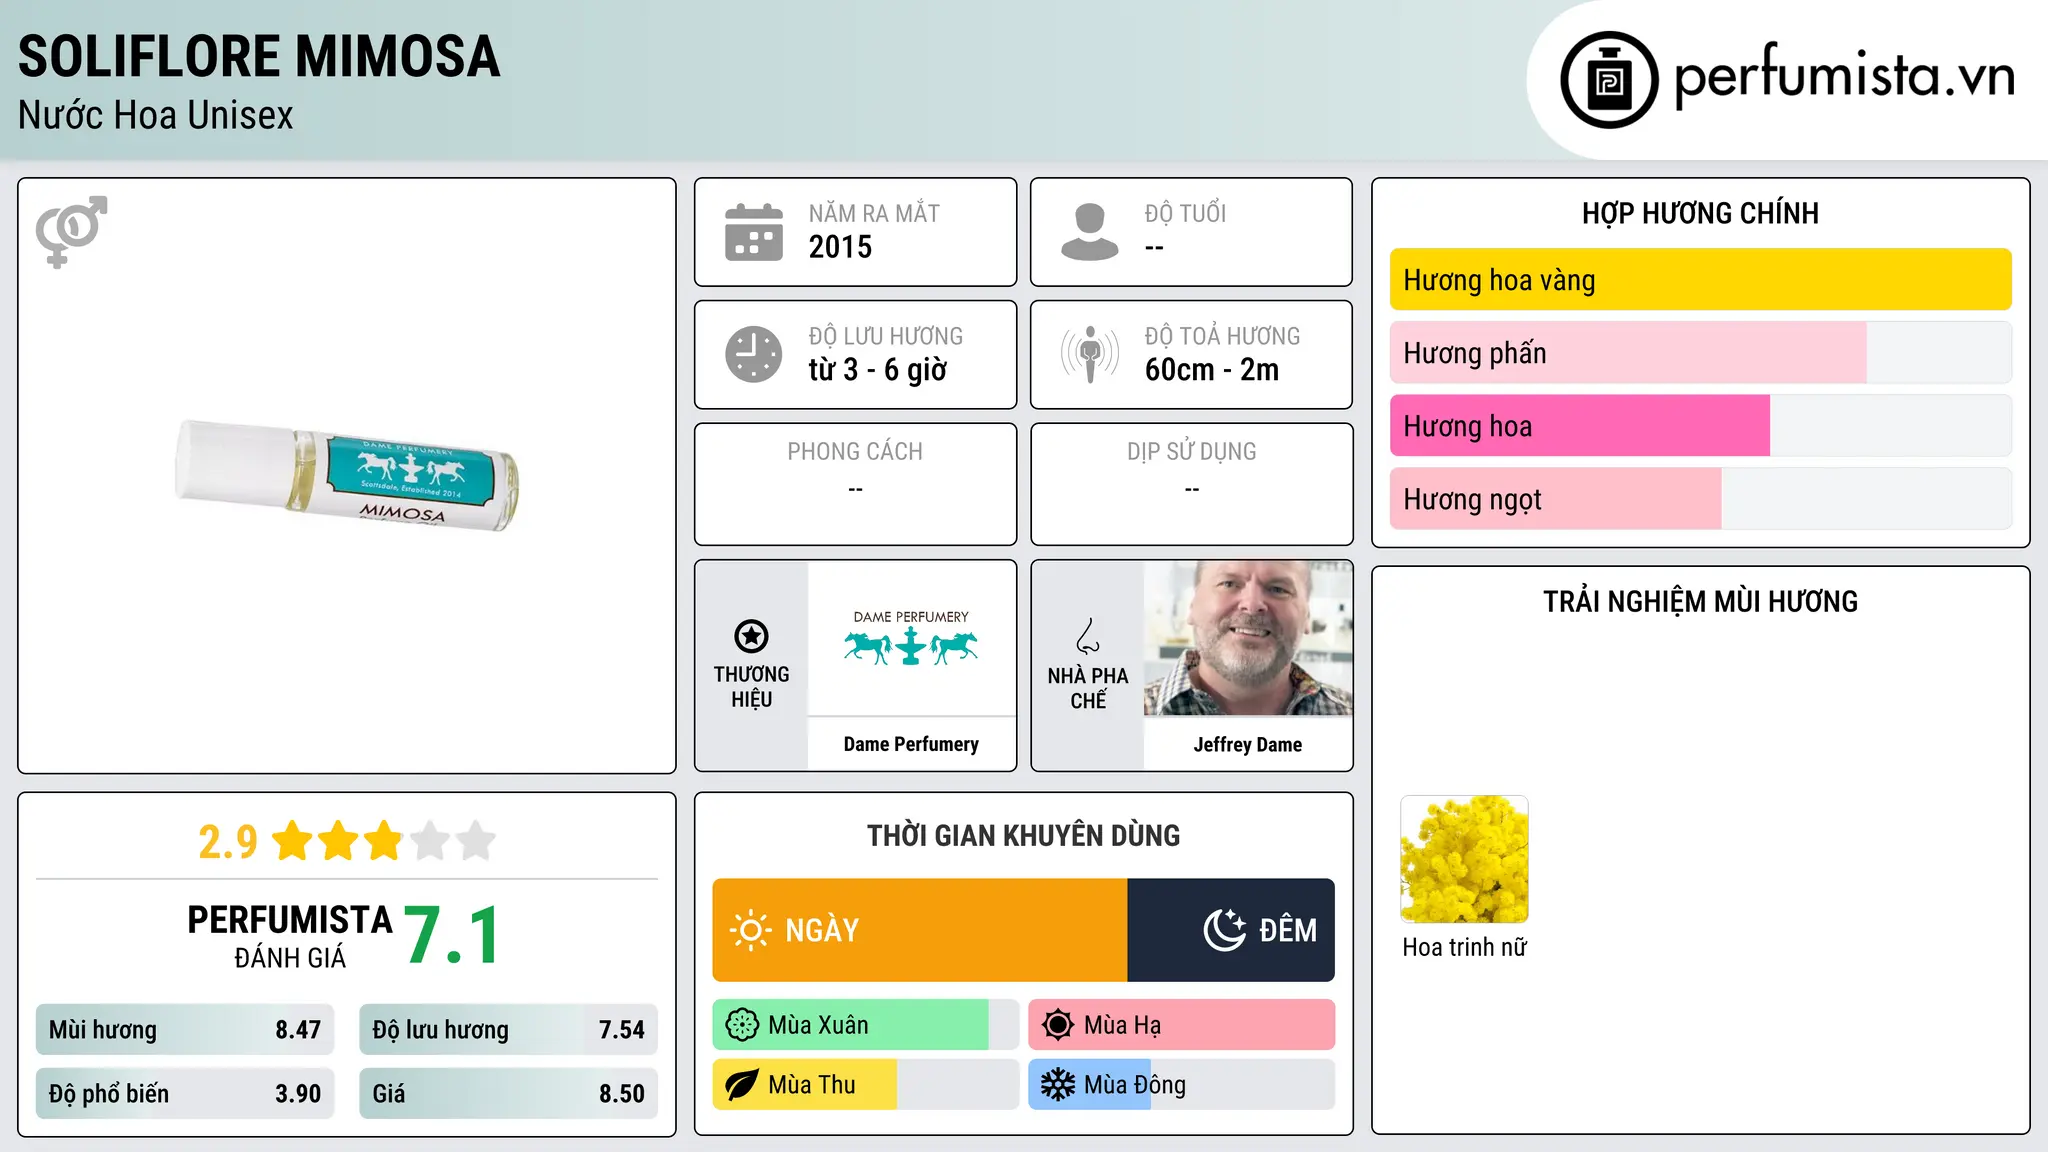Click the Mùi hương 8.47 score row
2048x1152 pixels.
(185, 1030)
